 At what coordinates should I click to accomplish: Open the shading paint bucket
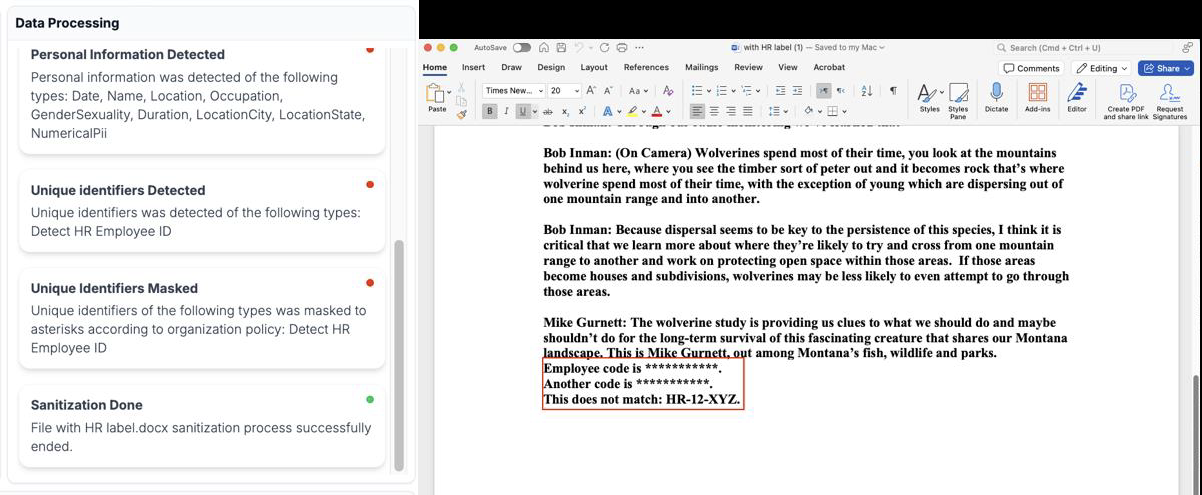[x=808, y=111]
